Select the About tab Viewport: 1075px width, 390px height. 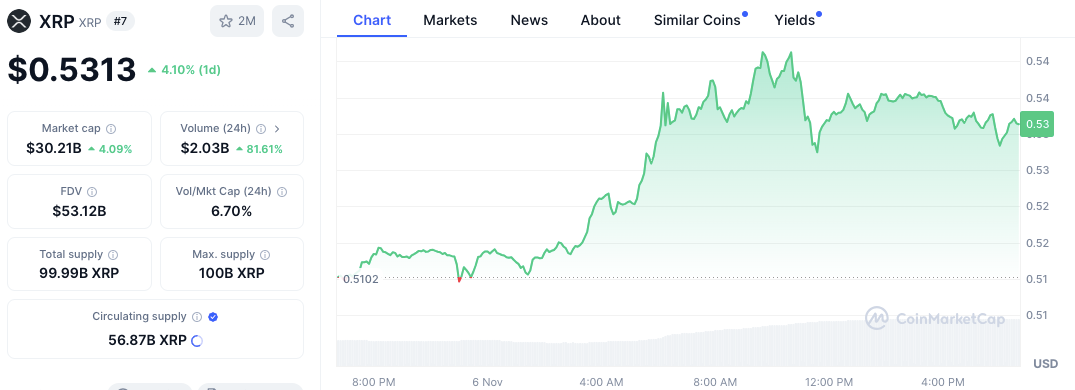[x=601, y=21]
